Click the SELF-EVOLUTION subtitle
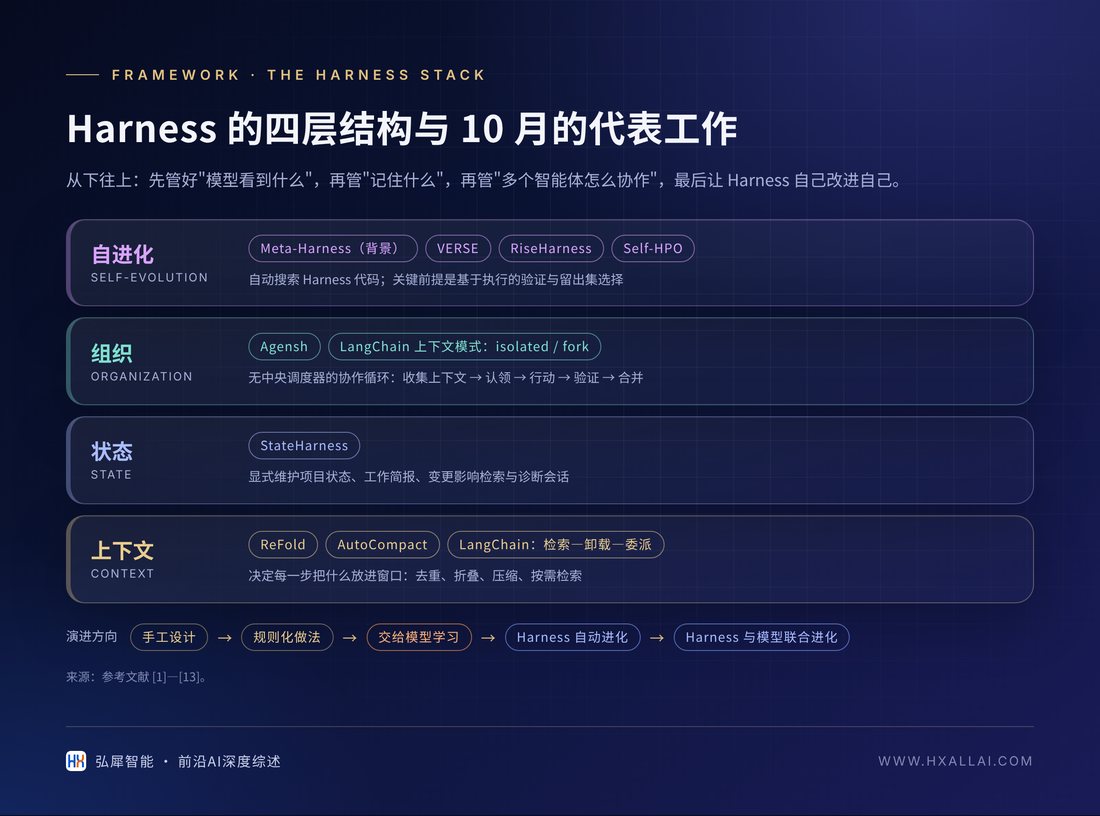 (x=149, y=278)
